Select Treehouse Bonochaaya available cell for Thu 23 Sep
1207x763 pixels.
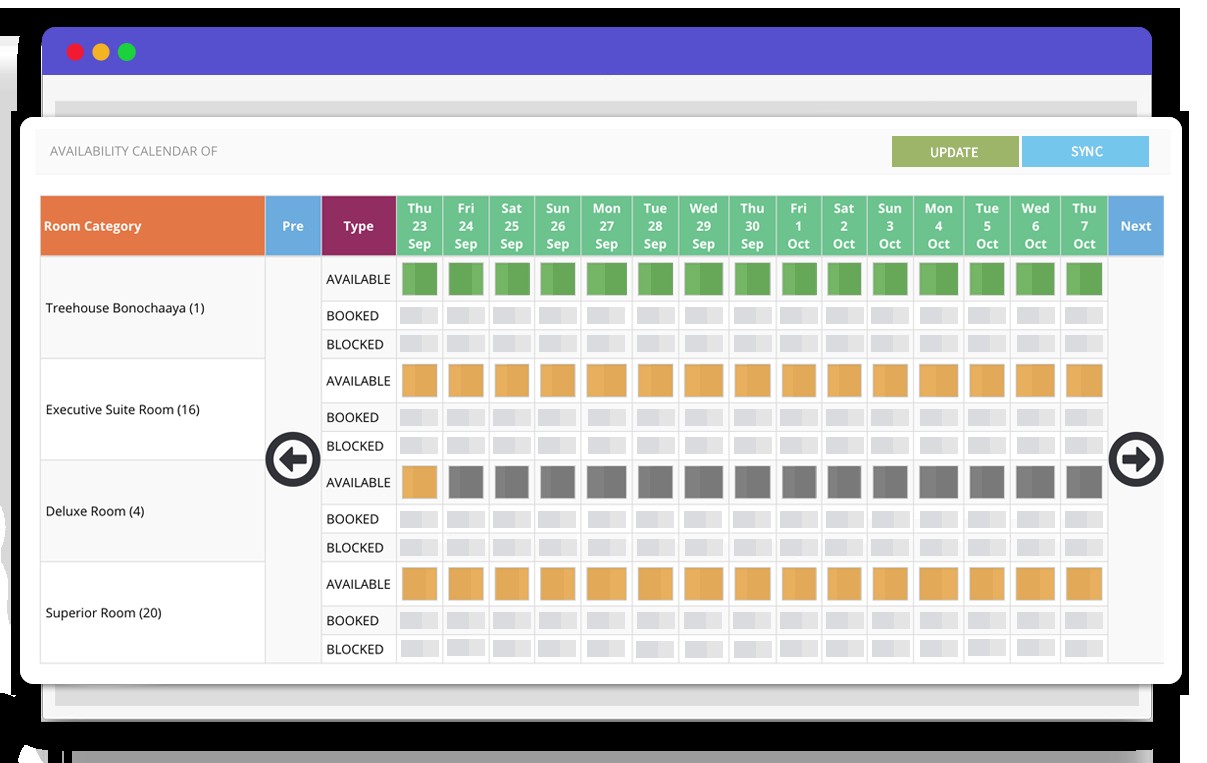(x=419, y=279)
